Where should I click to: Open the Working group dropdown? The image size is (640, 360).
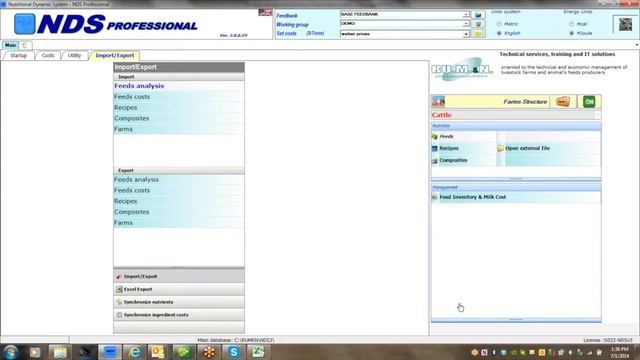pos(466,24)
